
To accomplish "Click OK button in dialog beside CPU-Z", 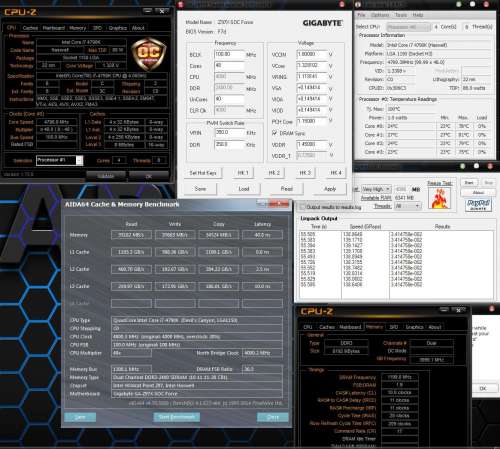I will 483,388.
